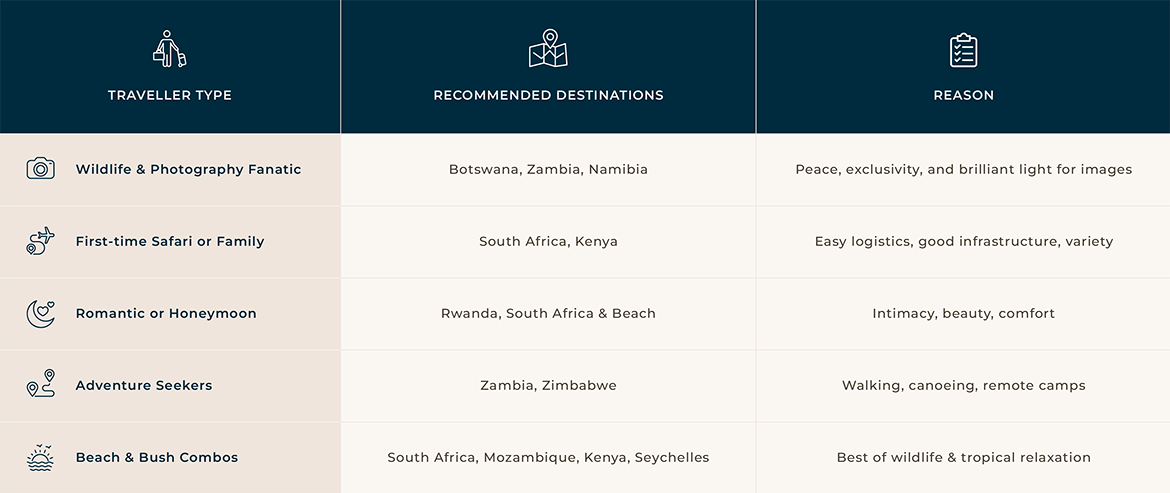Click the moon and heart honeymoon icon
The image size is (1170, 493).
(40, 313)
